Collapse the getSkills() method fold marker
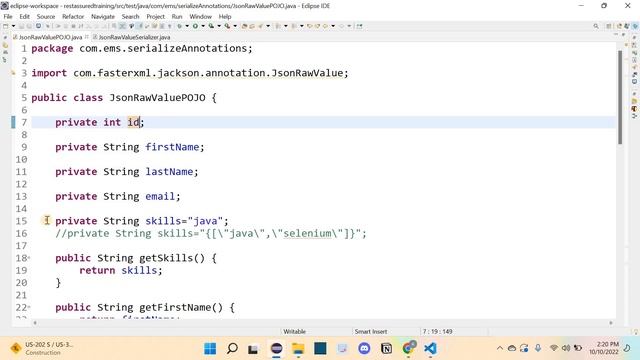 29,258
